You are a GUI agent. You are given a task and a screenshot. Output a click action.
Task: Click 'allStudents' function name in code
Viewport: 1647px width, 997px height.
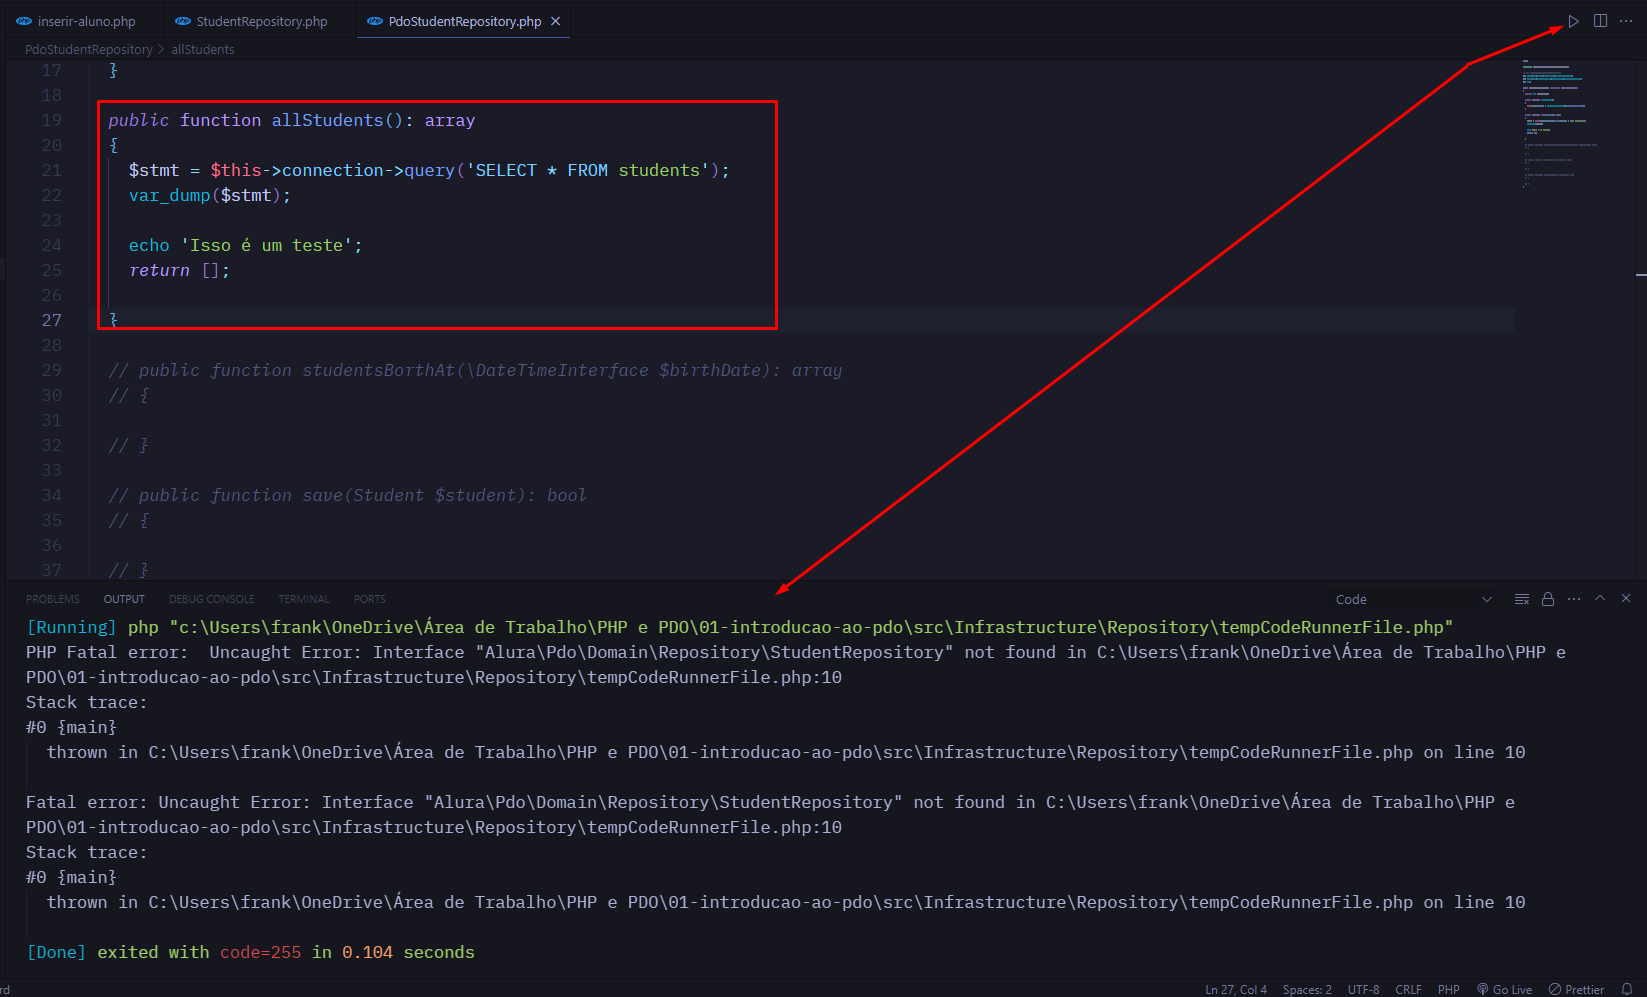[327, 120]
